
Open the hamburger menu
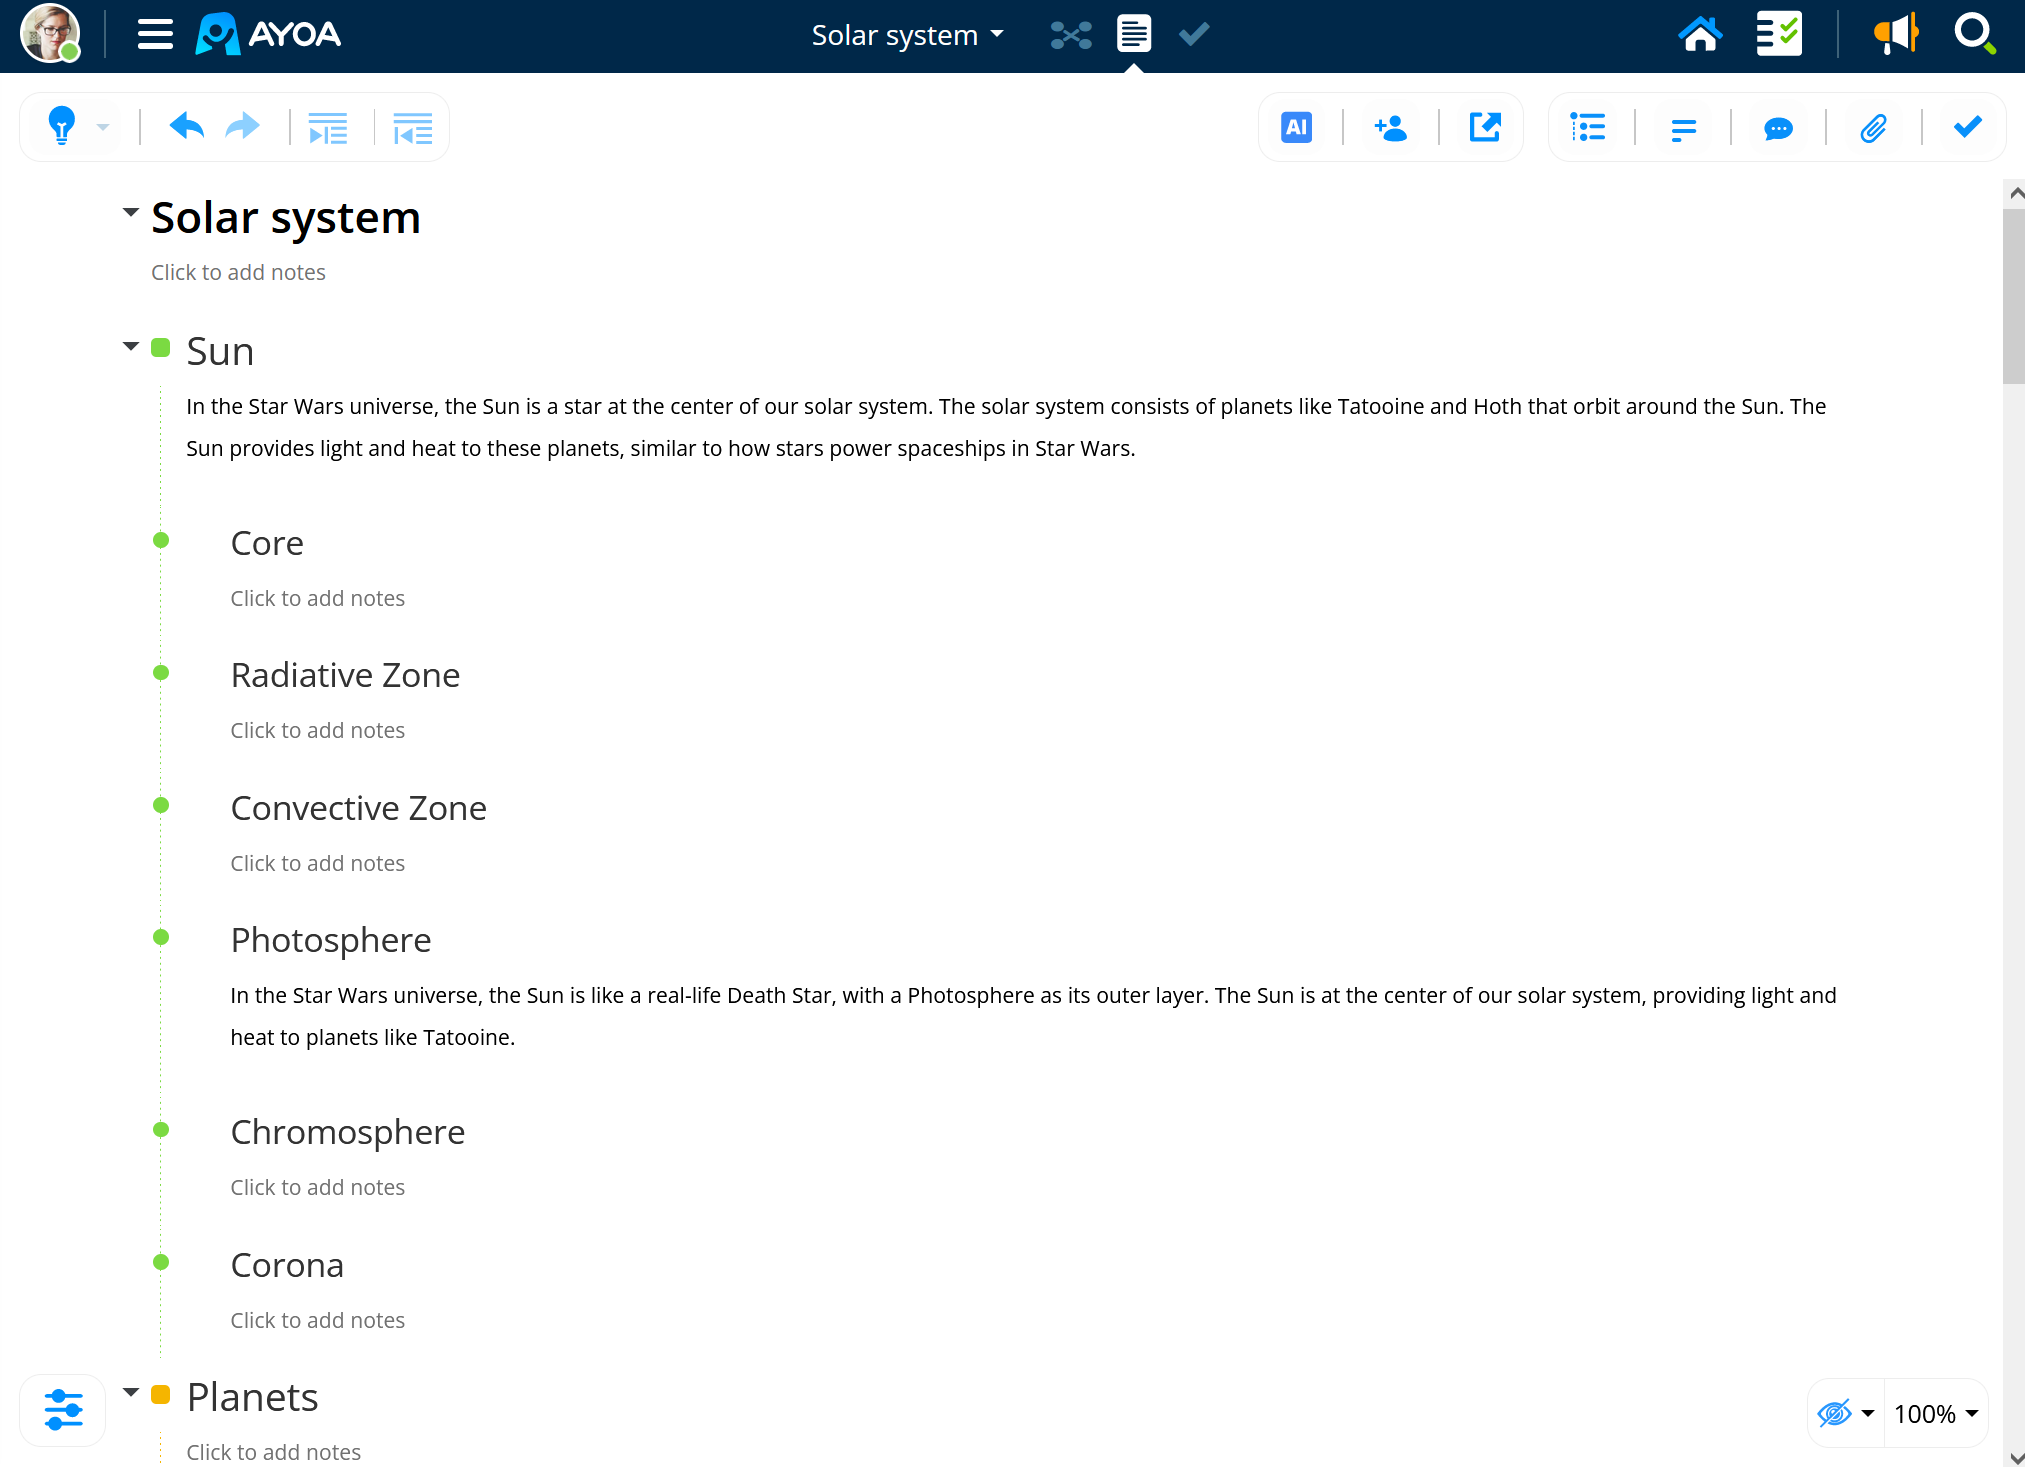[x=154, y=33]
